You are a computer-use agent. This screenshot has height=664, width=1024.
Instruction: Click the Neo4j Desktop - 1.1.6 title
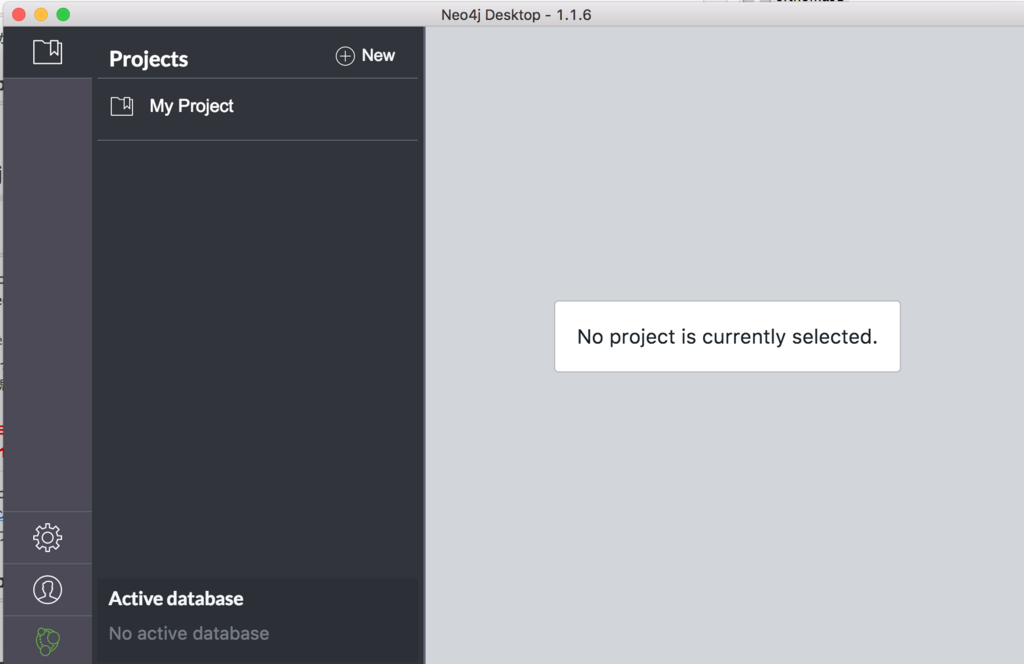pos(516,14)
